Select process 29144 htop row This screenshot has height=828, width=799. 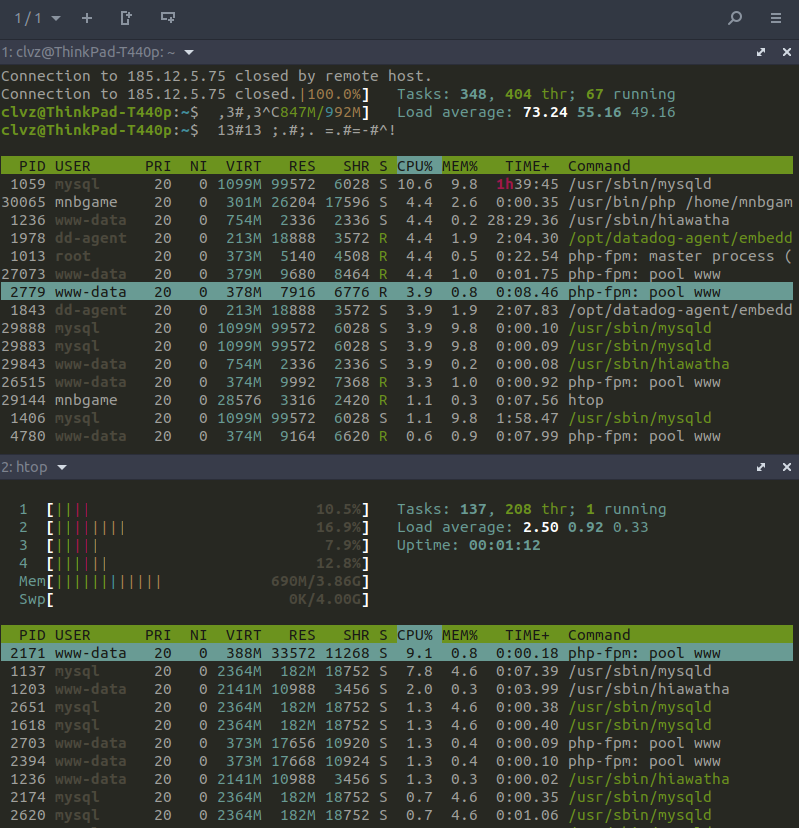(397, 400)
